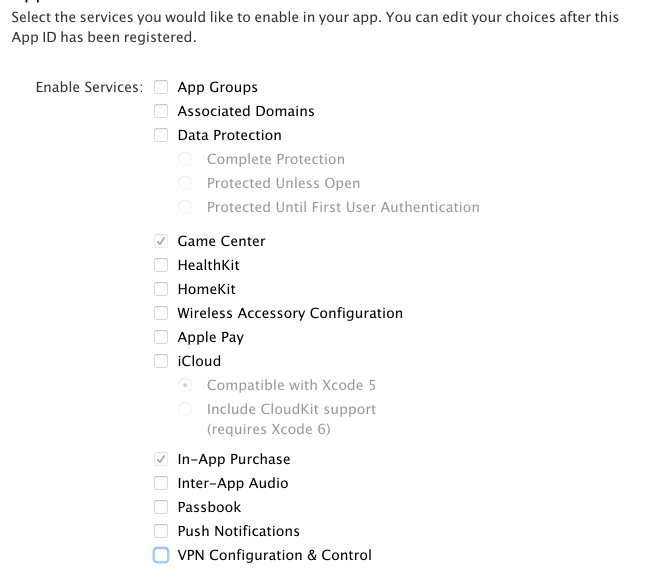Enable the iCloud checkbox
656x585 pixels.
tap(161, 361)
